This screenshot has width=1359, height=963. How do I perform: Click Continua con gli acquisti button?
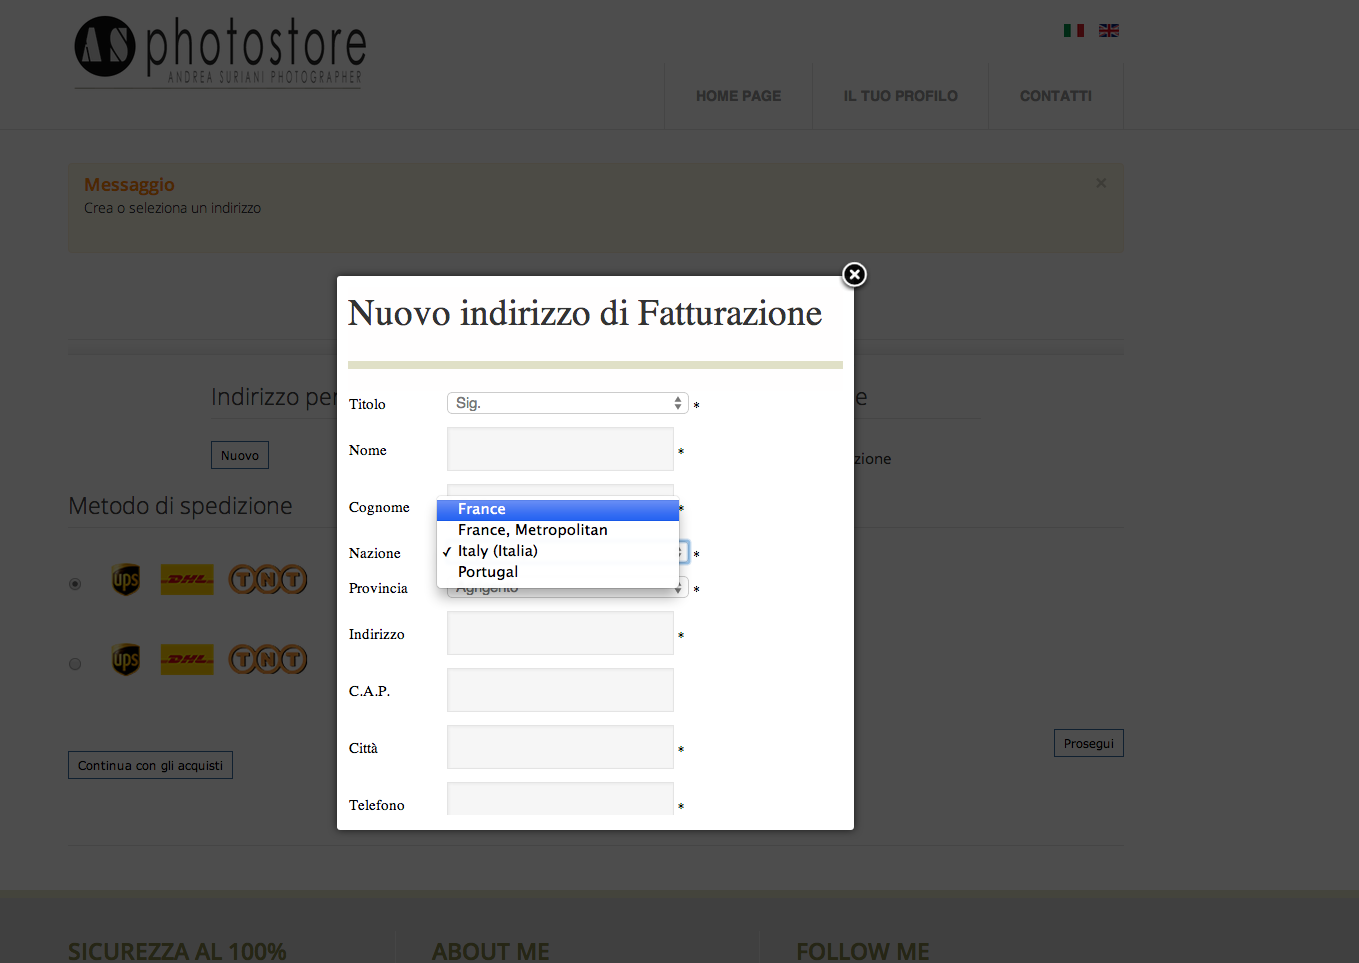[x=150, y=765]
